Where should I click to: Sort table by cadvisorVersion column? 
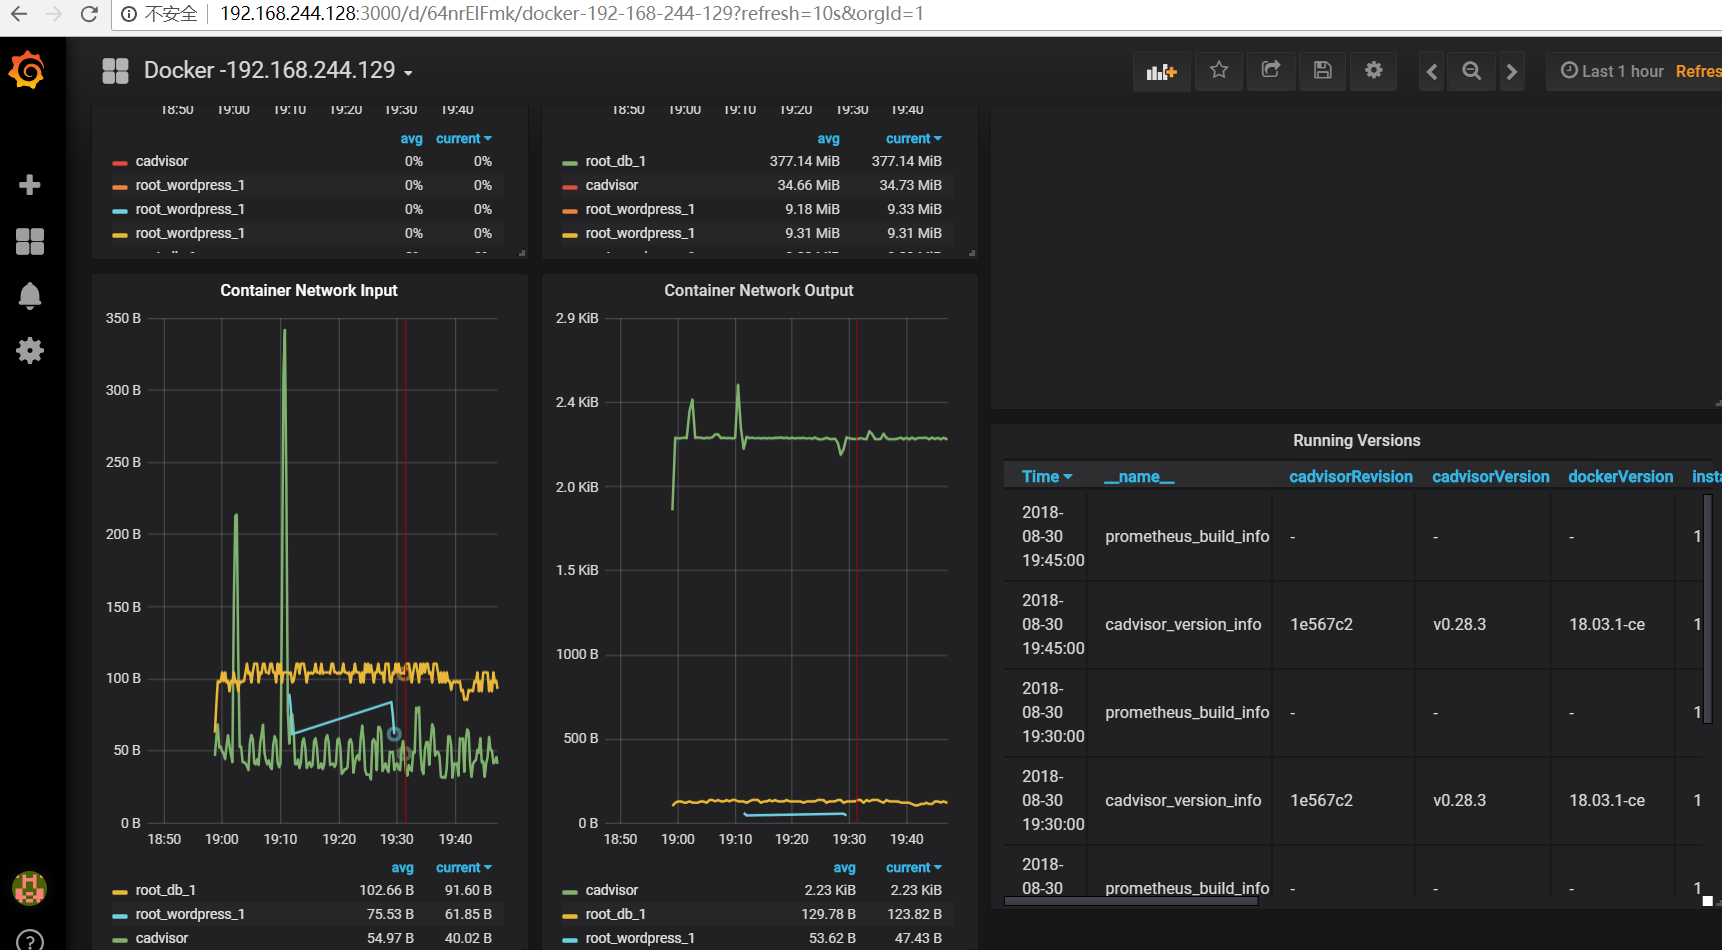coord(1490,477)
